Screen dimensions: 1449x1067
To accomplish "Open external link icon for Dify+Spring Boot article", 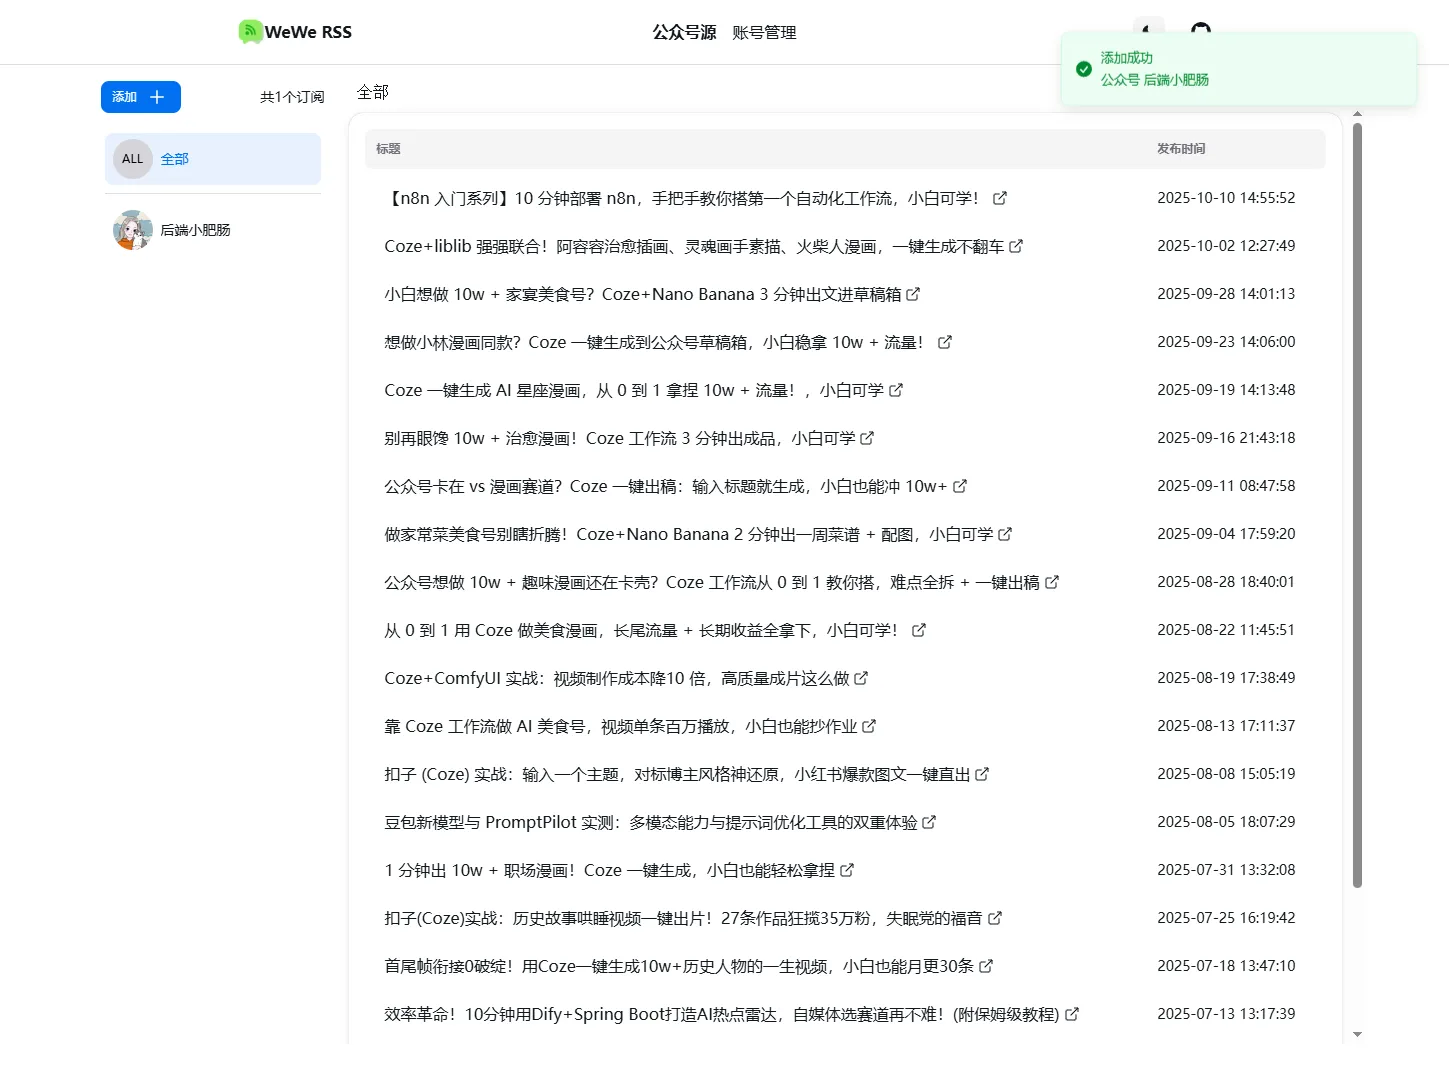I will (x=1072, y=1014).
